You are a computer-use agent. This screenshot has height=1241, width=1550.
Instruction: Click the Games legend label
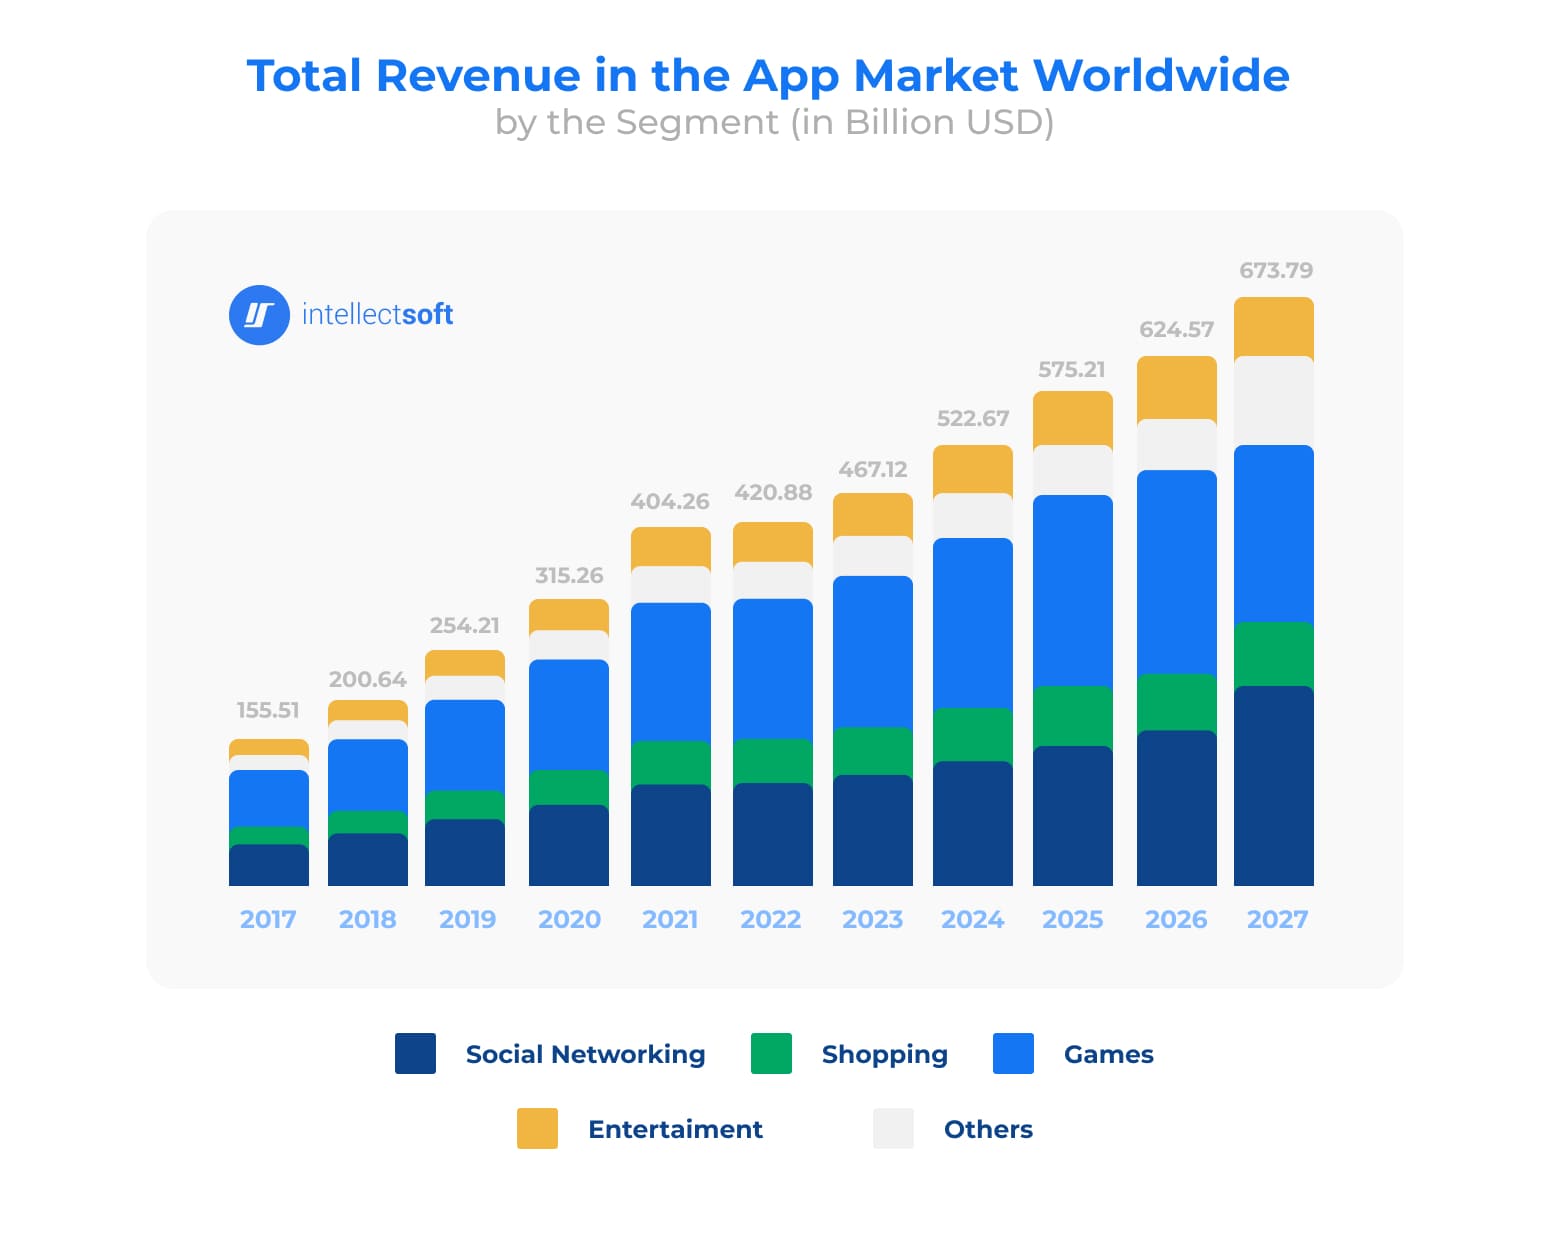click(x=1107, y=1054)
